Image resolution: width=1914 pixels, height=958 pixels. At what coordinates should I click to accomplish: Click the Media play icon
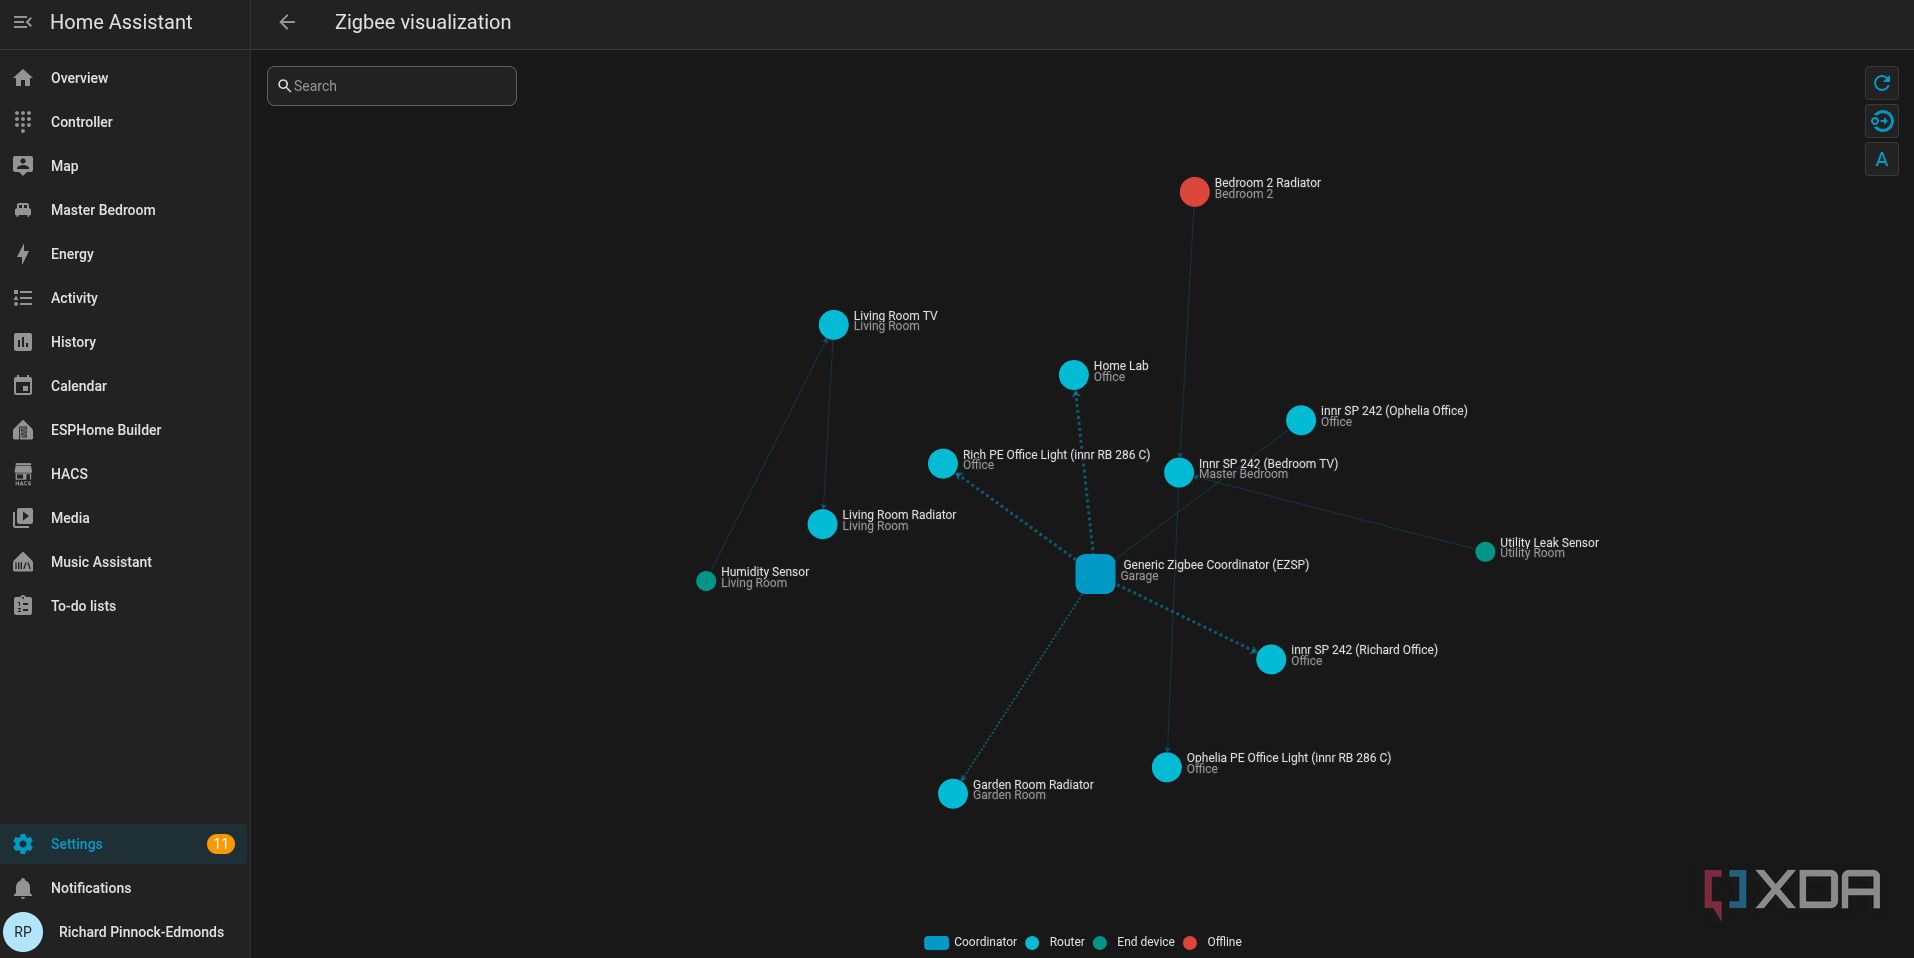[23, 518]
